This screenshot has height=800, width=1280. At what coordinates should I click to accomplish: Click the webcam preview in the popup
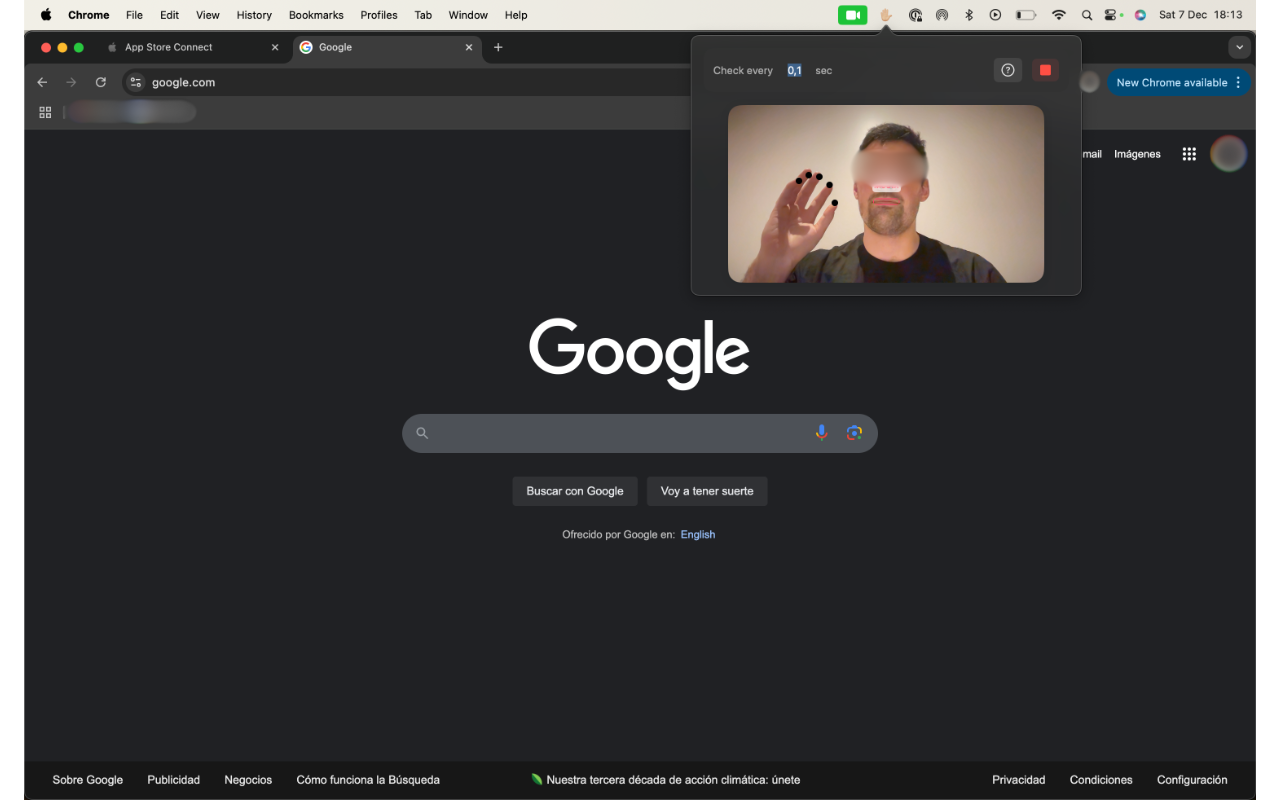coord(886,194)
